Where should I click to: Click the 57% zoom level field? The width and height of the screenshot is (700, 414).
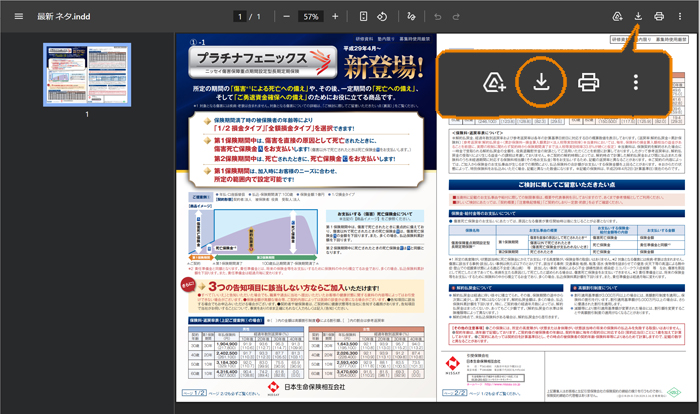pyautogui.click(x=311, y=16)
